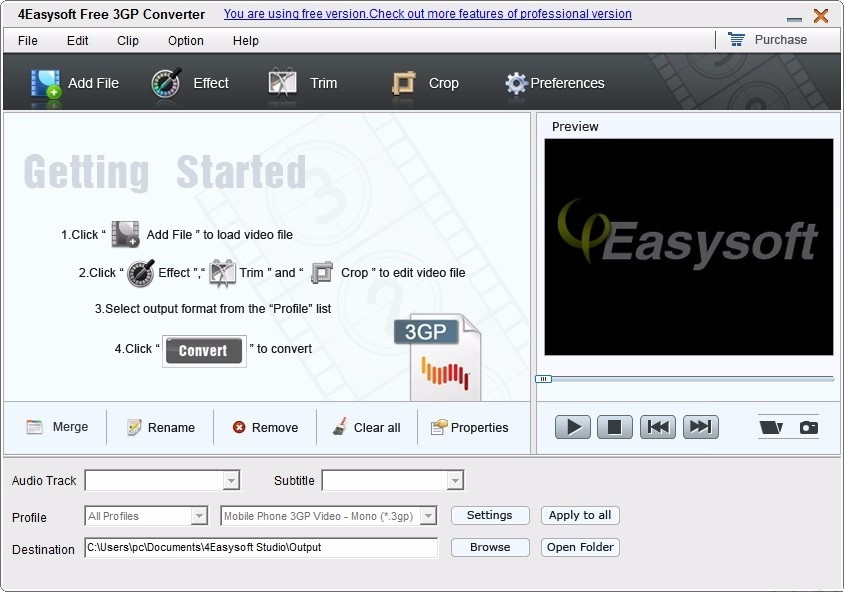Click Apply to all button

click(580, 515)
